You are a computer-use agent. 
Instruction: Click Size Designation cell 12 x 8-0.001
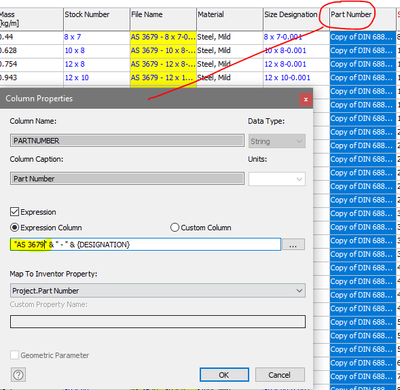pos(296,64)
